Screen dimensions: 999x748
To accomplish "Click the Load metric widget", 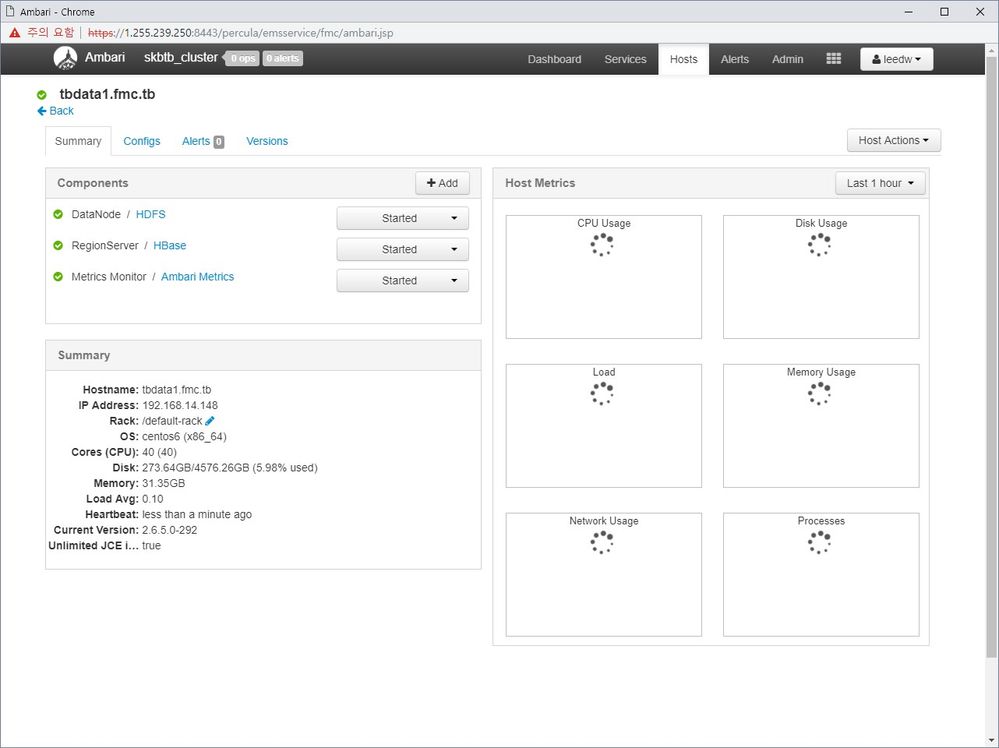I will (603, 426).
